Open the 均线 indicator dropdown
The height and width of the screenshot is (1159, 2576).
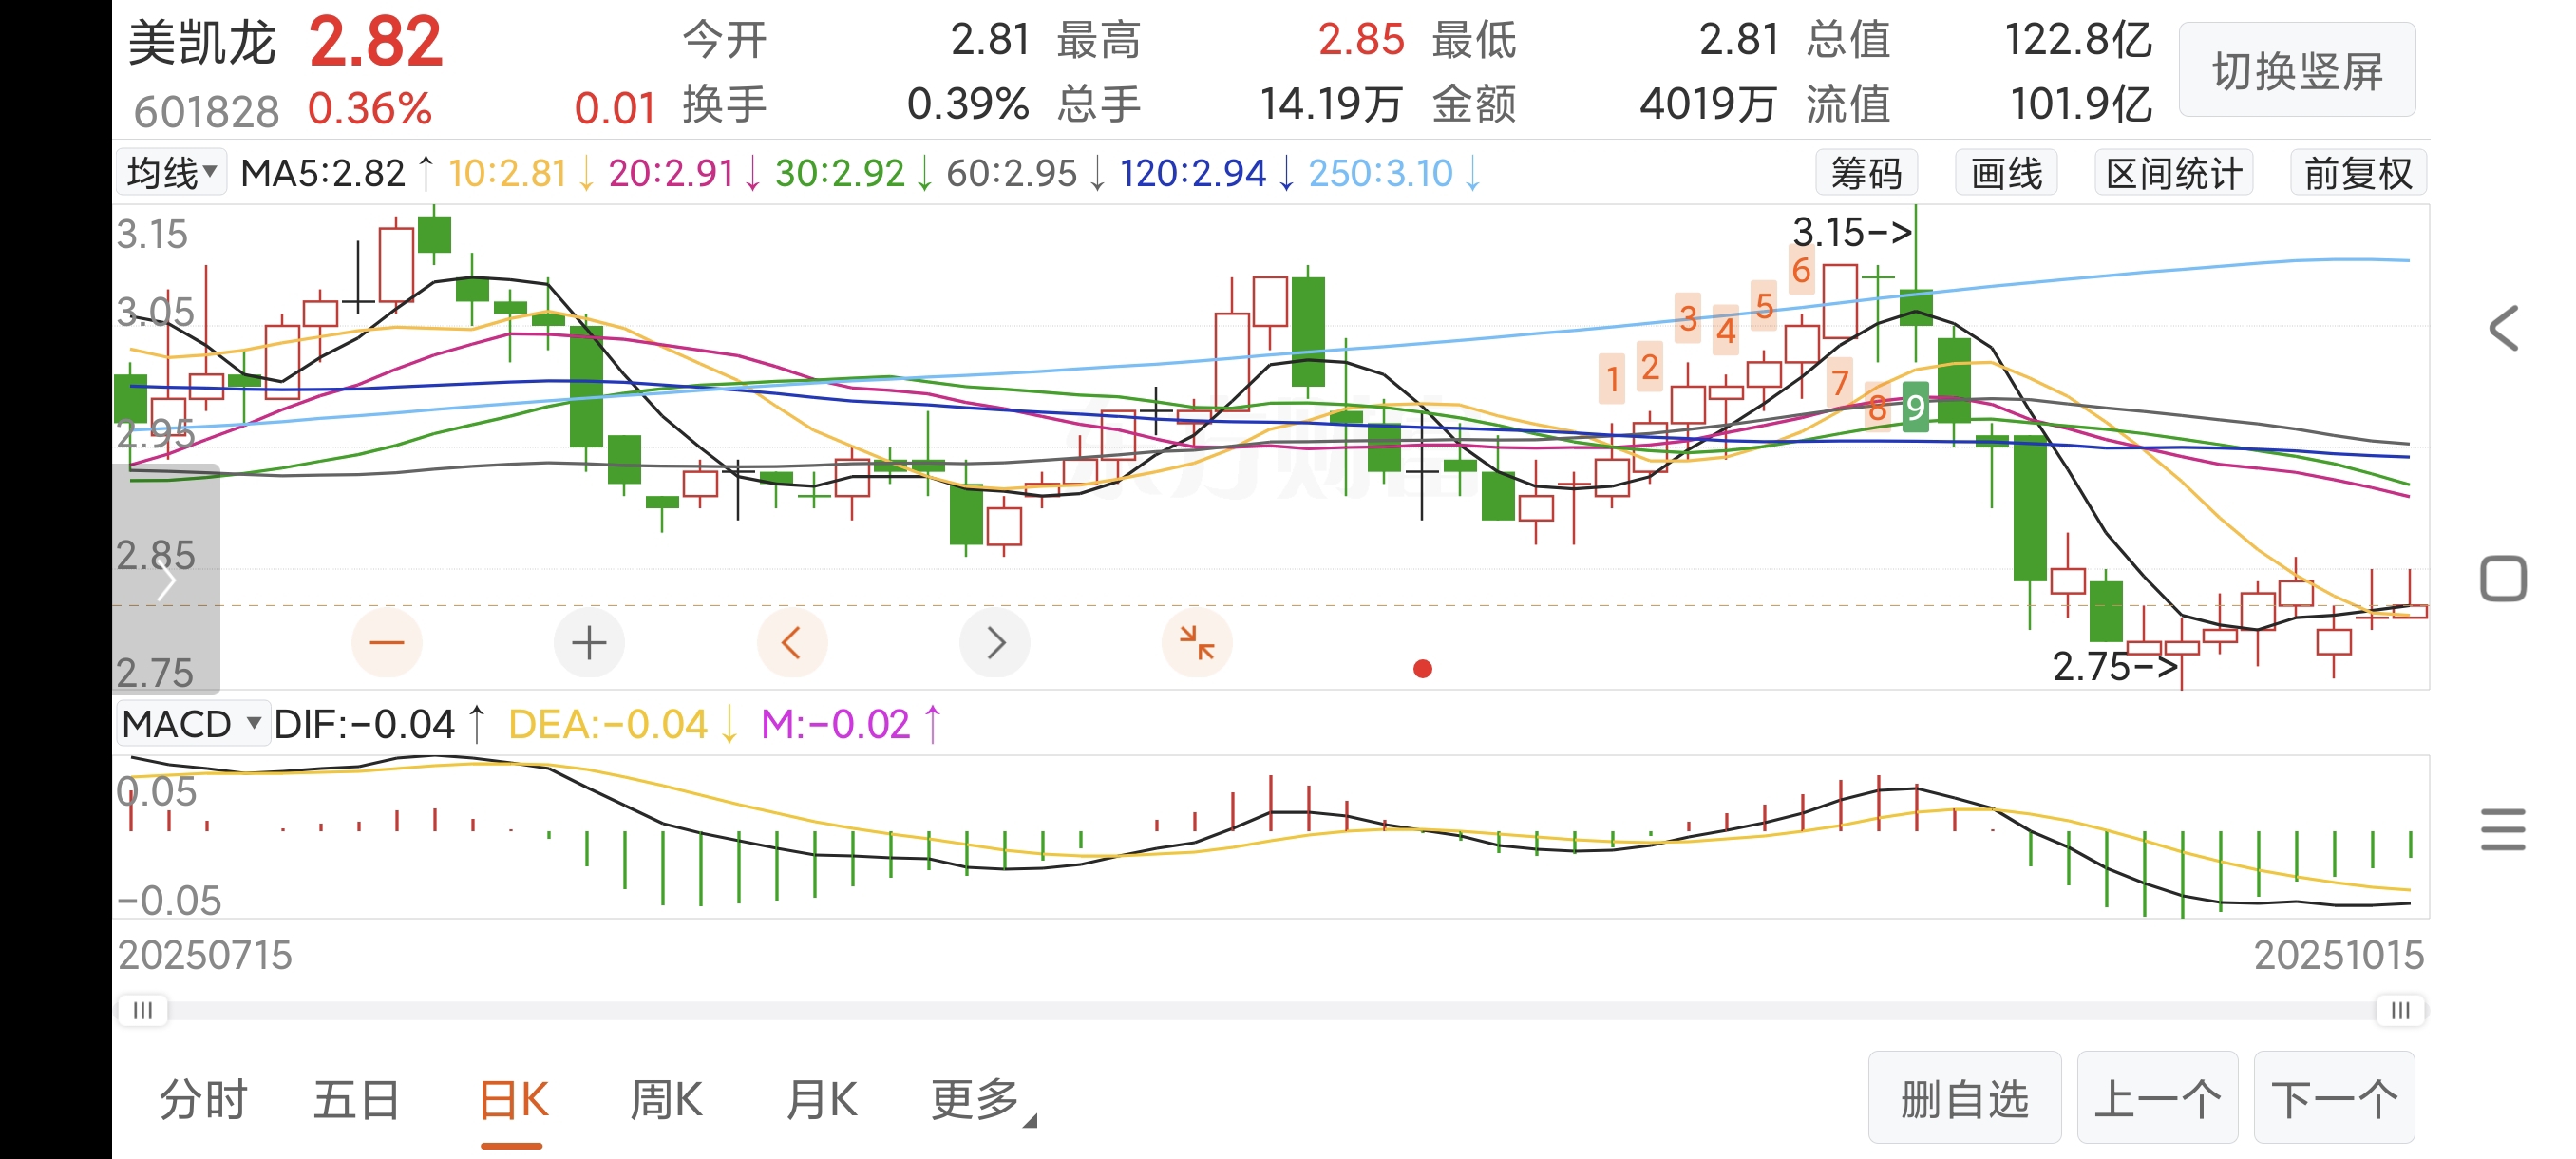(x=172, y=173)
